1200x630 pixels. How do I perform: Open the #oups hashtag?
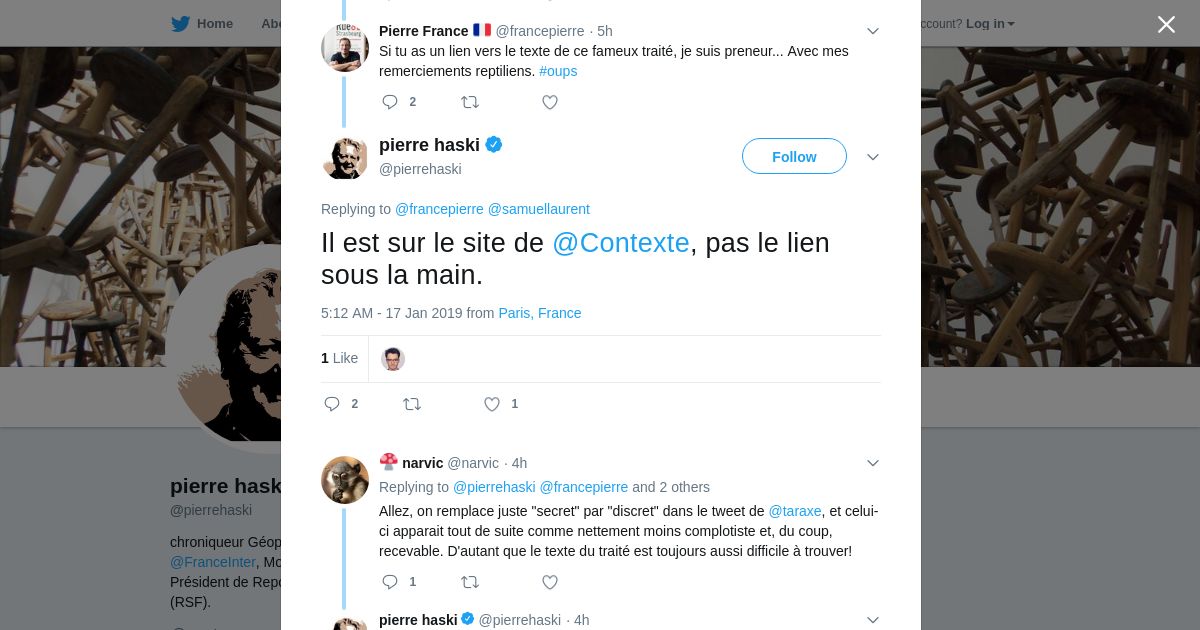[558, 71]
